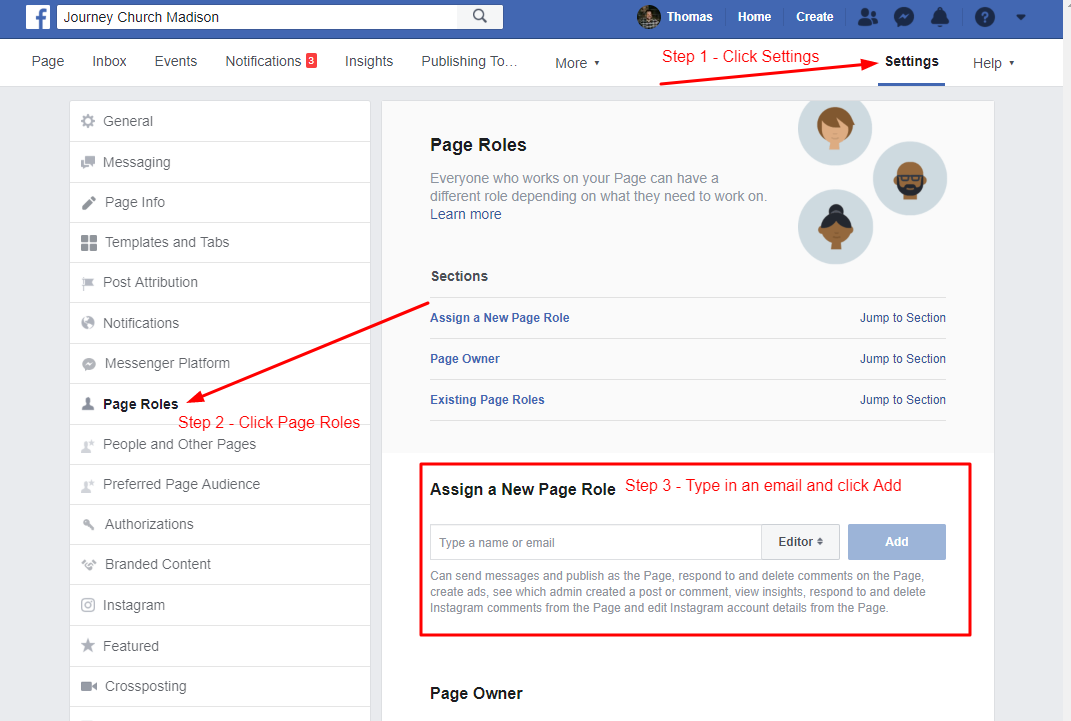This screenshot has height=721, width=1071.
Task: Open the Friend Requests icon
Action: click(x=867, y=16)
